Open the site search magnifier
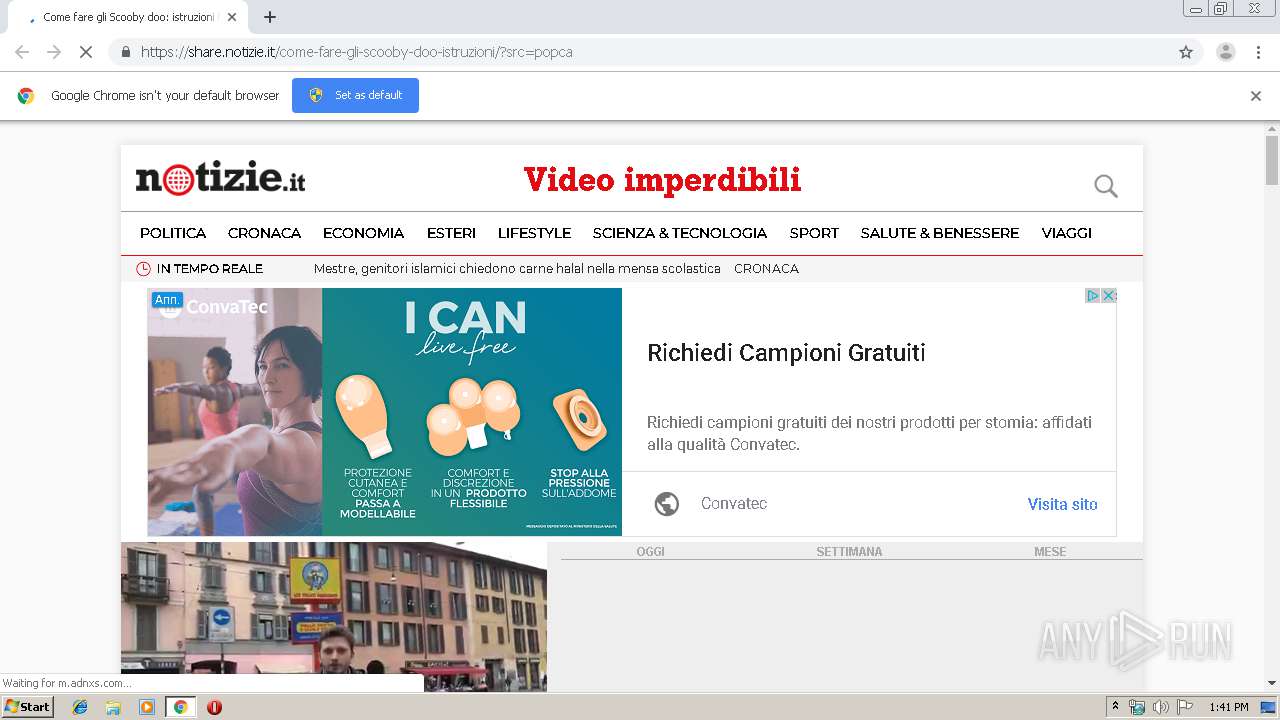 [1105, 186]
